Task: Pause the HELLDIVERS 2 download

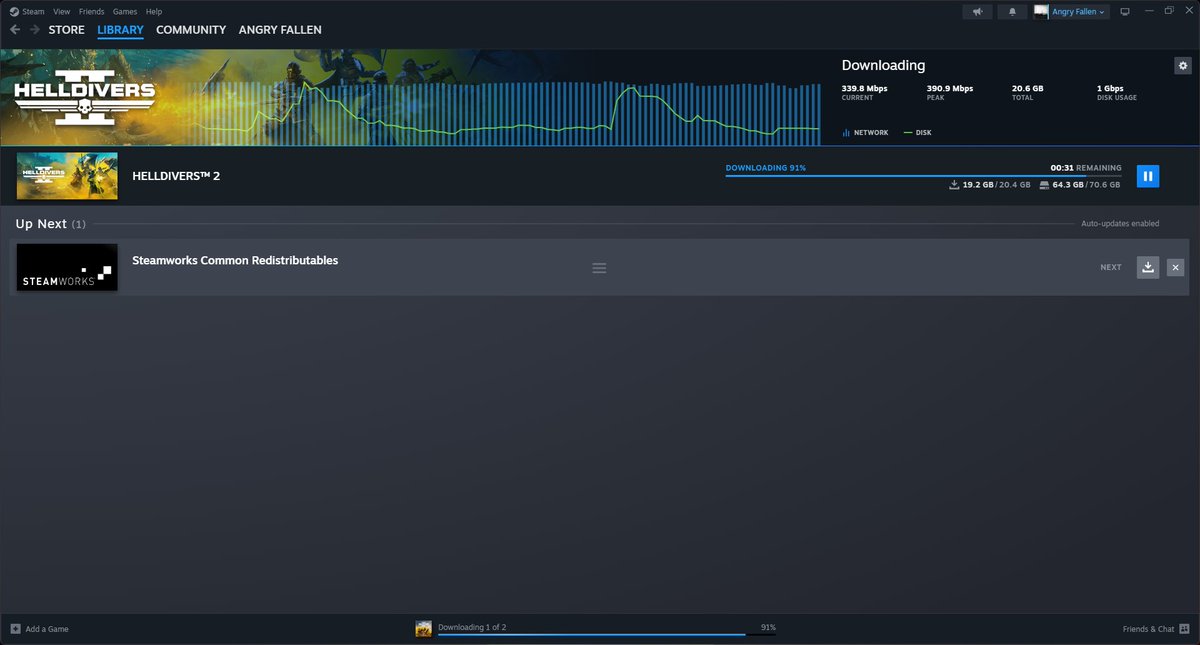Action: point(1148,176)
